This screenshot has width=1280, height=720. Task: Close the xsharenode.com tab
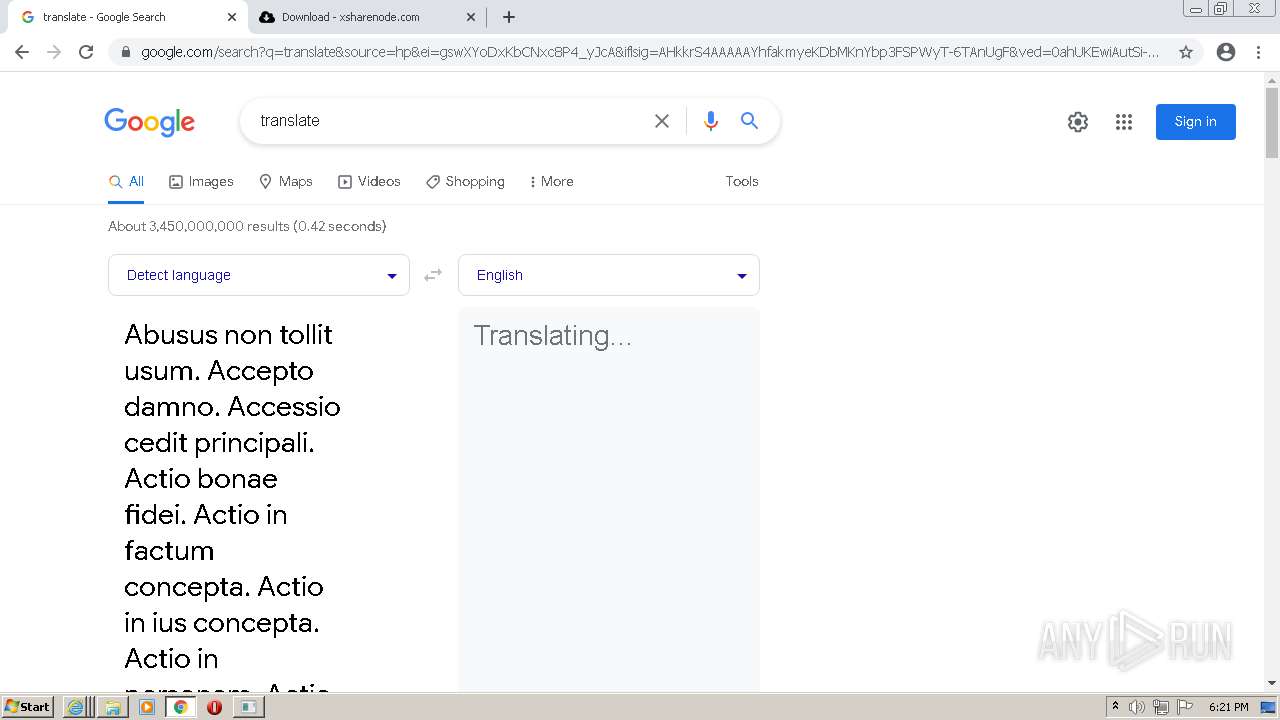[x=471, y=17]
